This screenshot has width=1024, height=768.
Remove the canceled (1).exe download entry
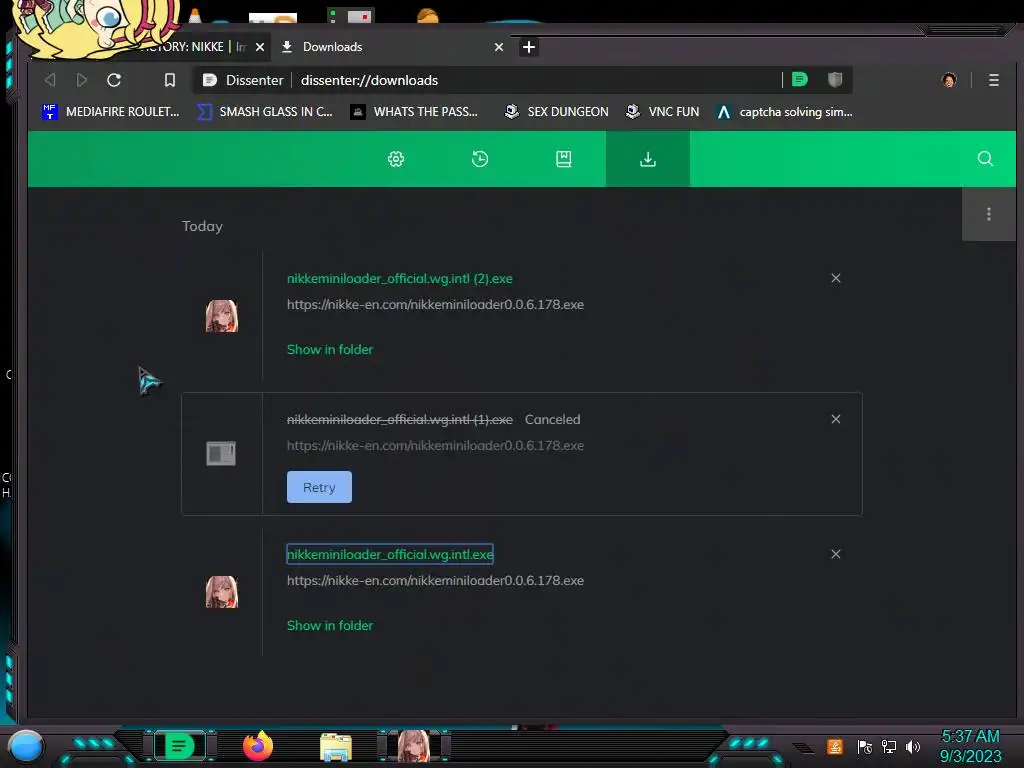pyautogui.click(x=835, y=419)
